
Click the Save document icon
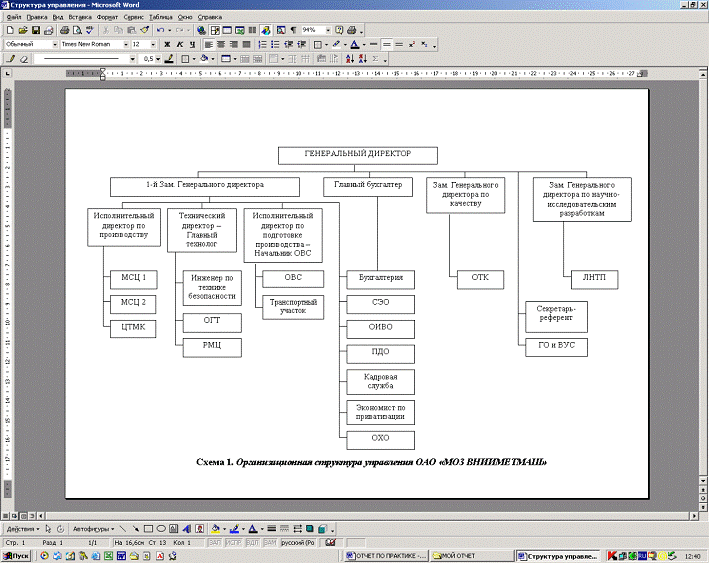point(35,31)
